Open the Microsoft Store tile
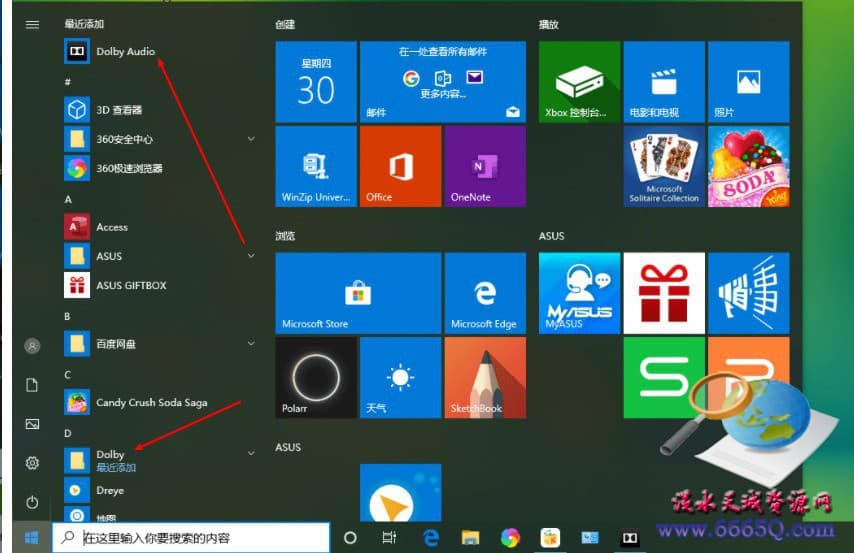The width and height of the screenshot is (854, 553). click(x=358, y=293)
